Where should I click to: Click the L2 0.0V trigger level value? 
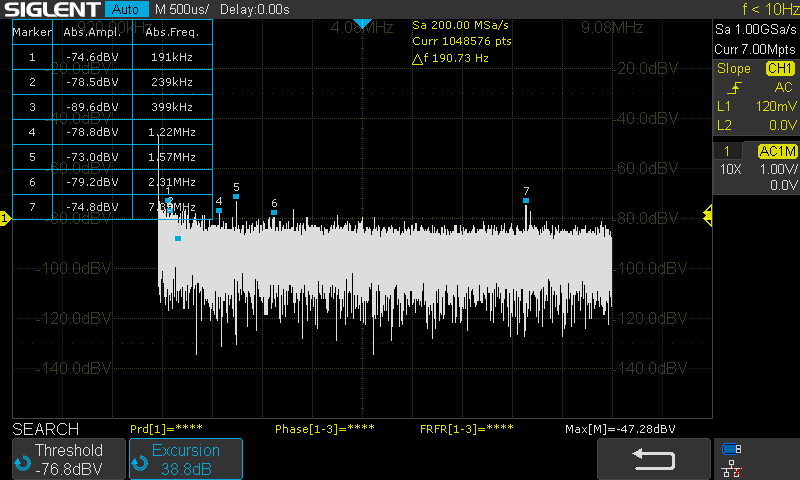(783, 125)
